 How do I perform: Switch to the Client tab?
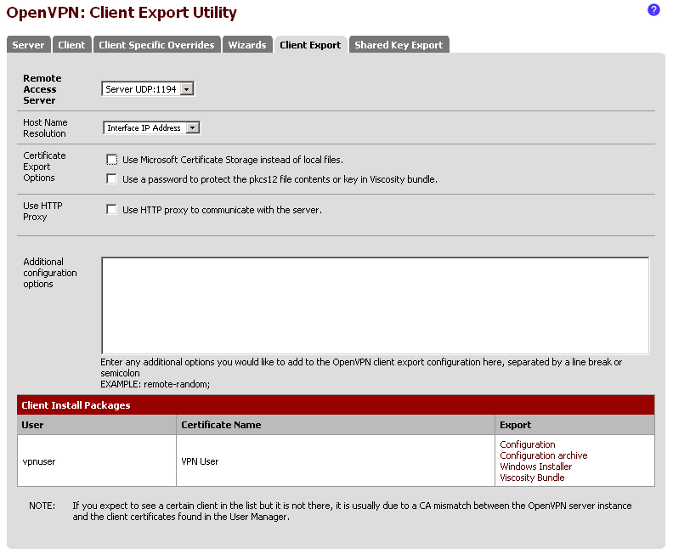[72, 45]
